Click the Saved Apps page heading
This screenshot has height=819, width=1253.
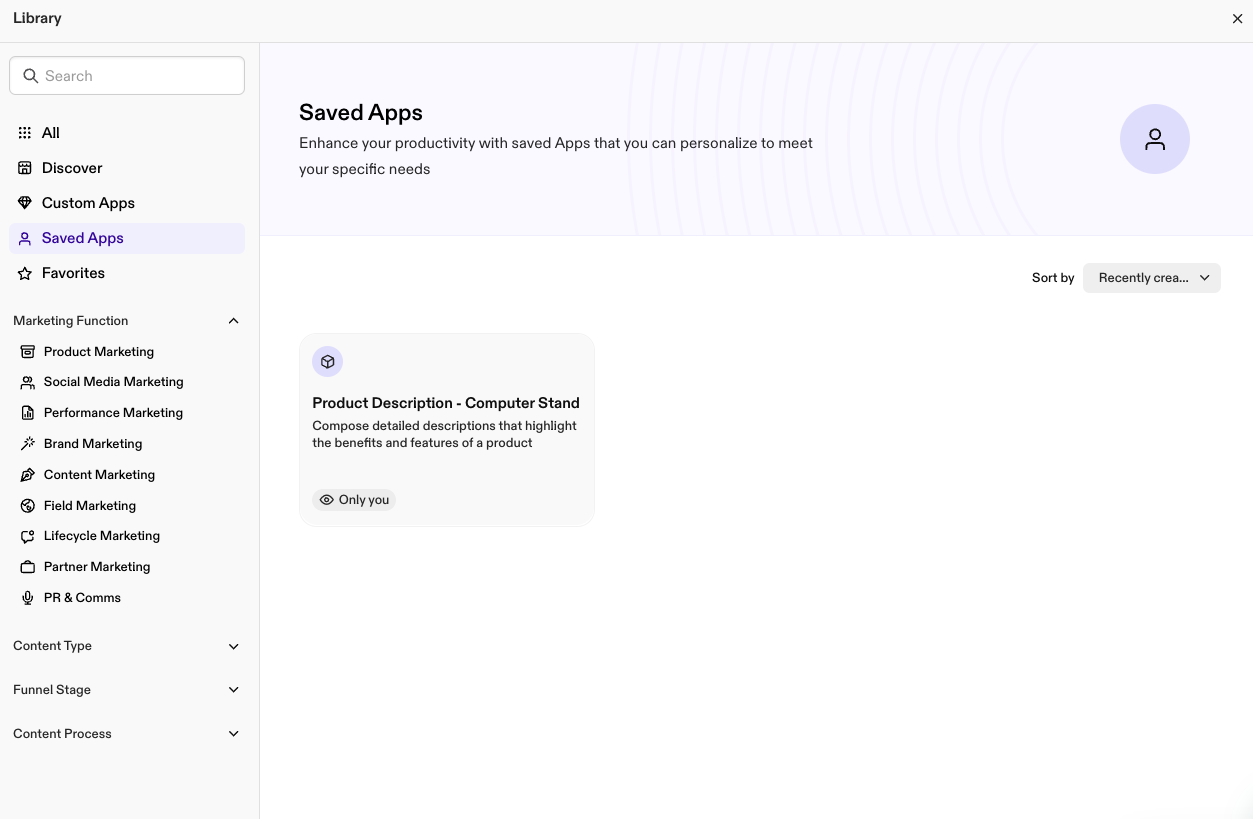tap(361, 113)
